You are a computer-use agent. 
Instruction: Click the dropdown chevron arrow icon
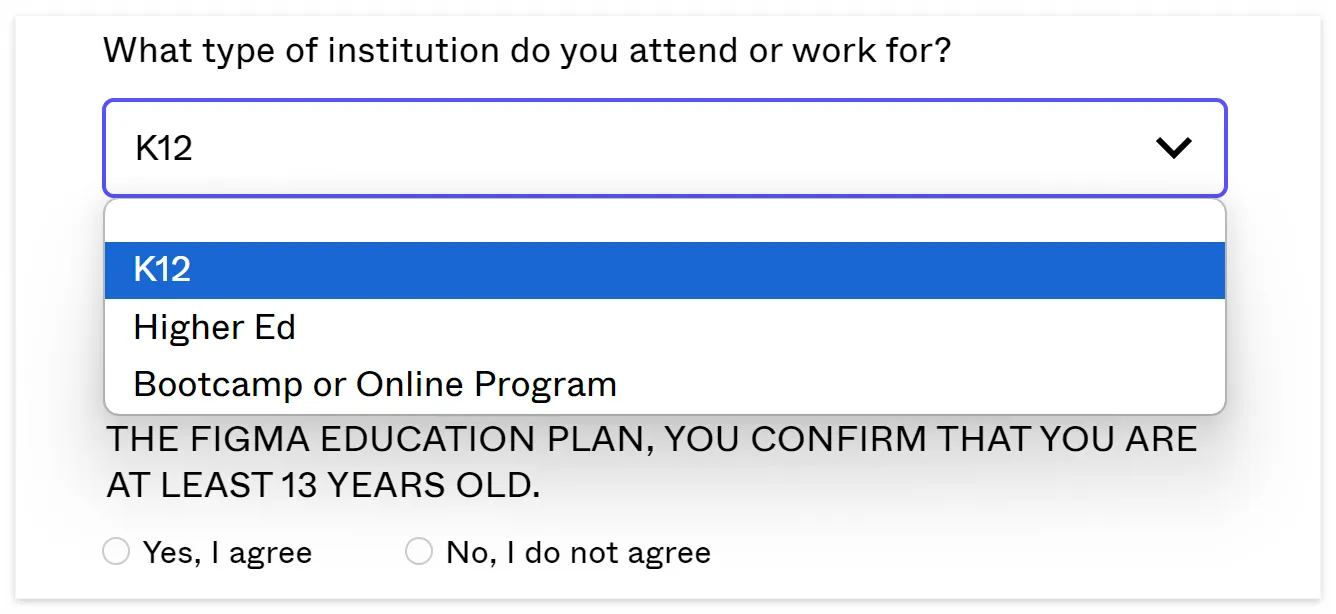[x=1173, y=148]
